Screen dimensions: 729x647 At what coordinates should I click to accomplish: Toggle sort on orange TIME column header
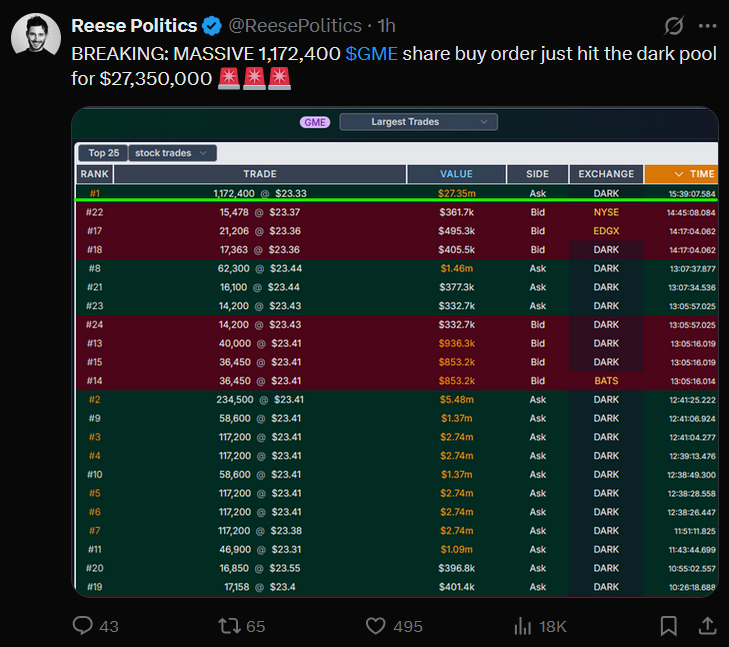(682, 174)
